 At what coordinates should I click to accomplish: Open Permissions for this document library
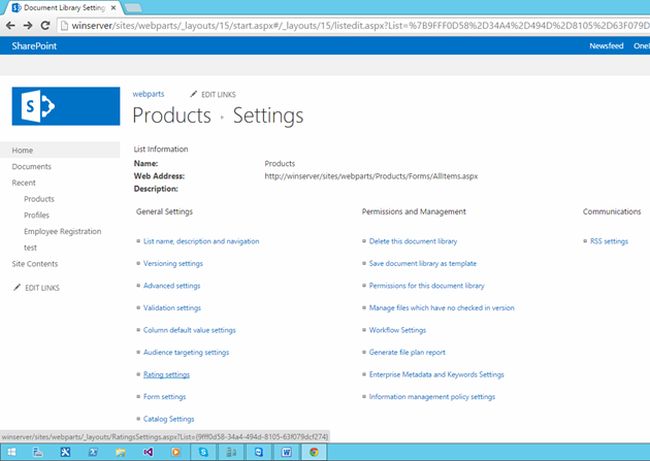(x=427, y=286)
